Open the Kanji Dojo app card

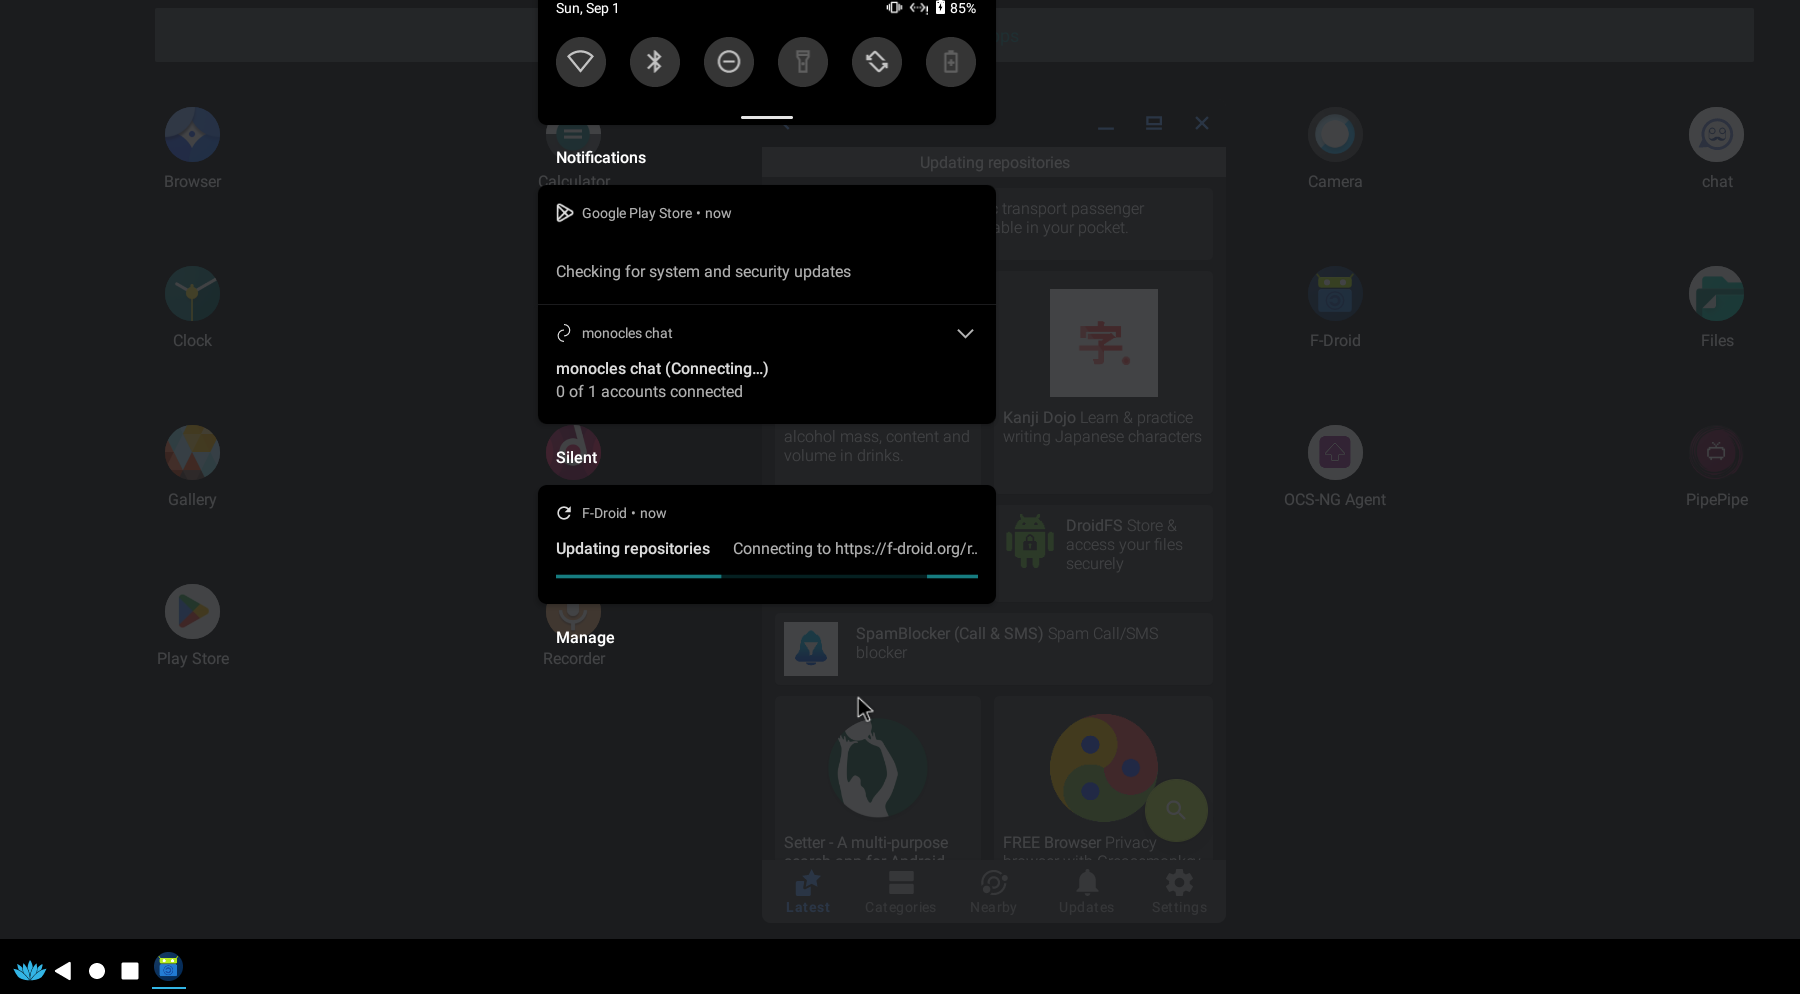1104,382
